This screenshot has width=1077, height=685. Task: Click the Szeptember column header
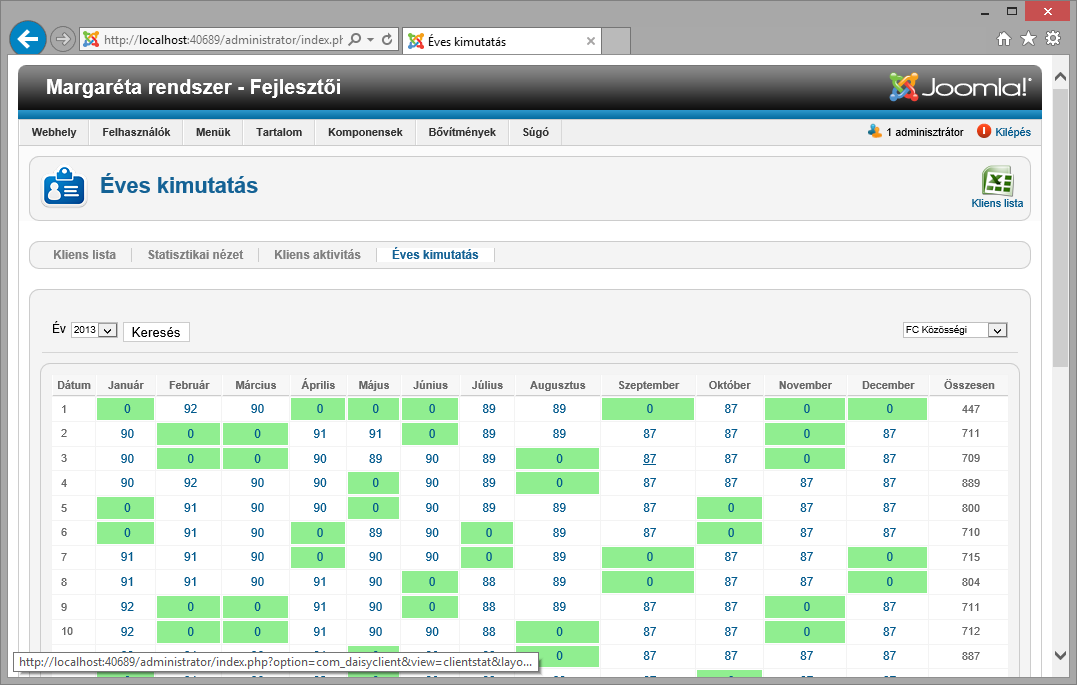pos(648,385)
